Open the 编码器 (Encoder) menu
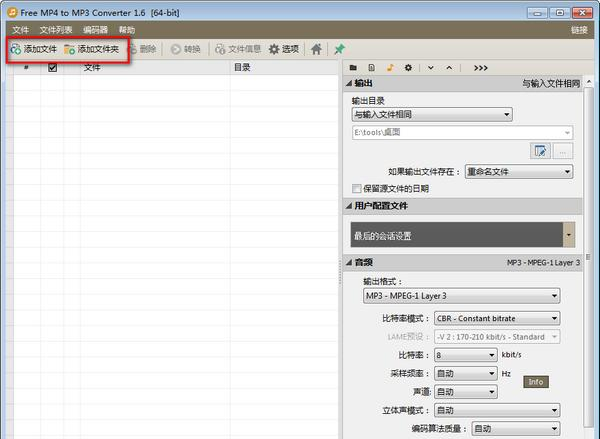 coord(95,30)
